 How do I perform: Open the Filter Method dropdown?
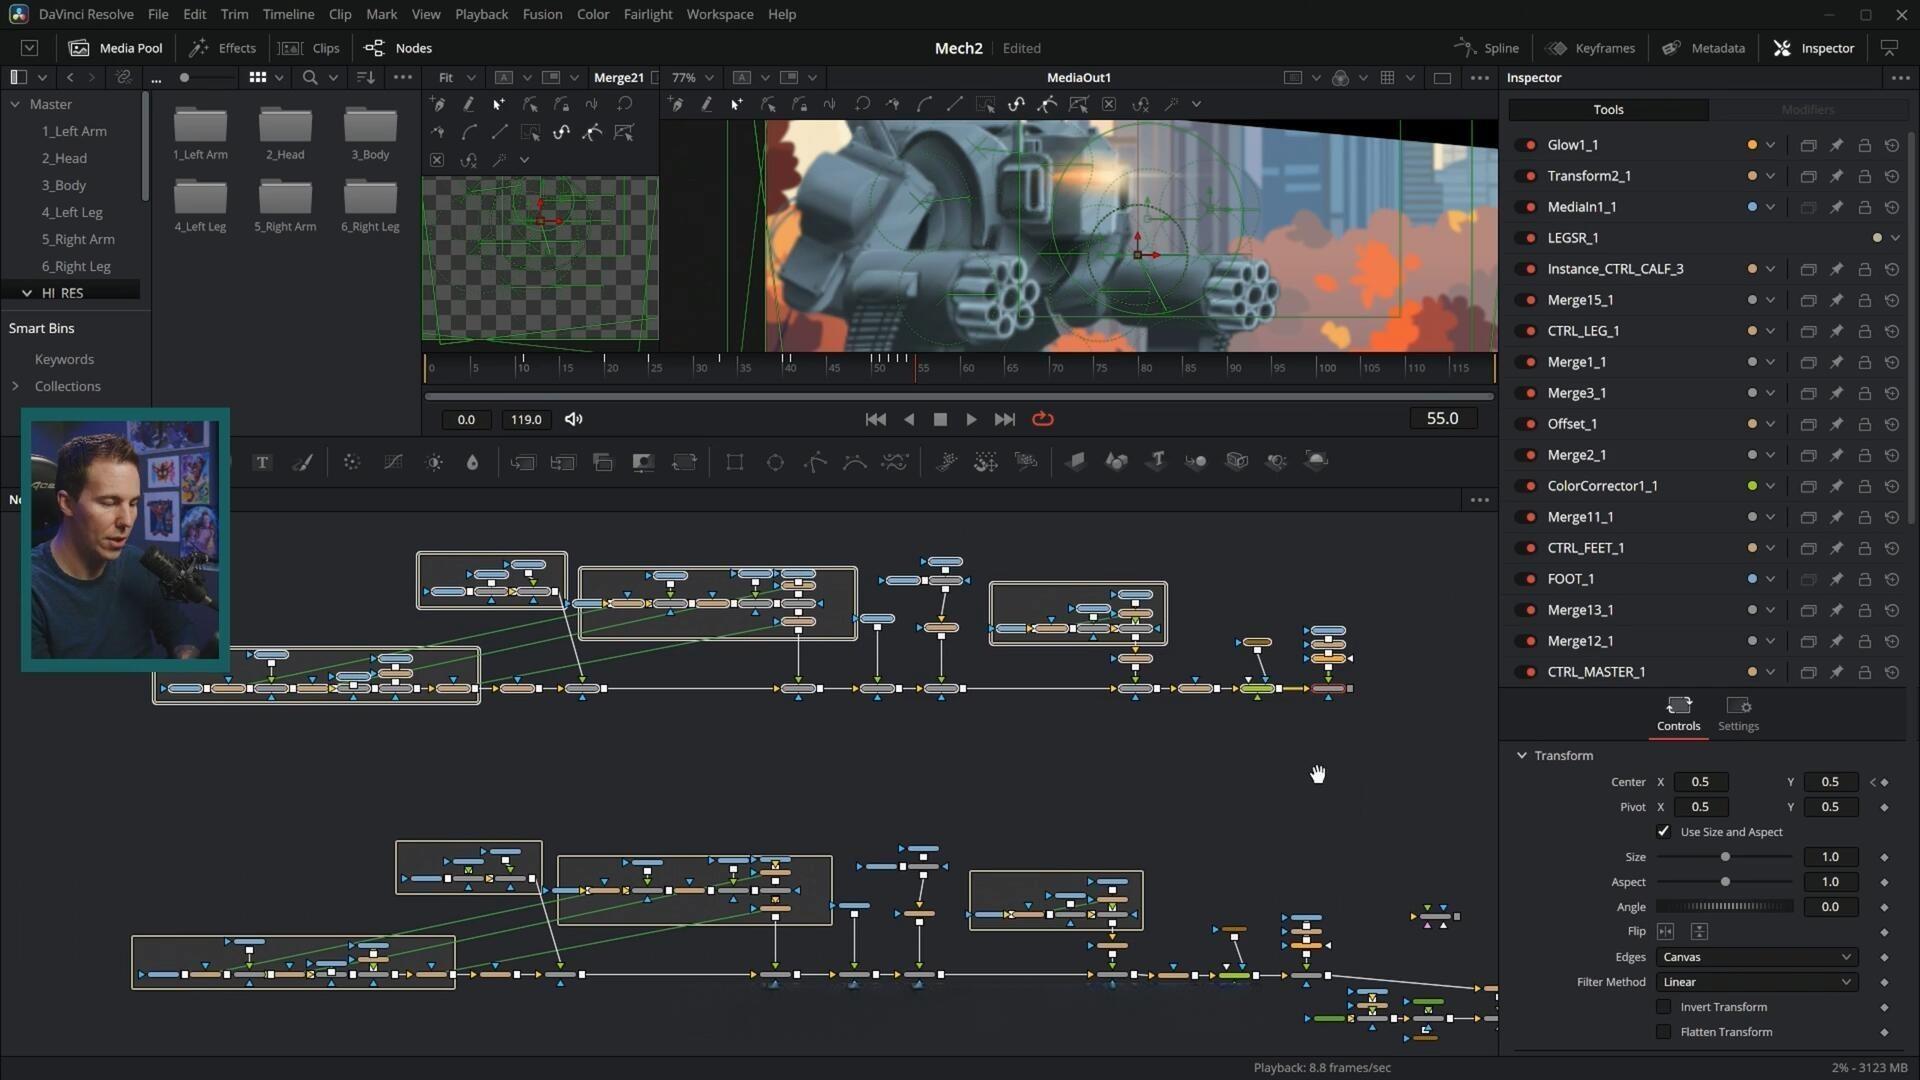(1756, 982)
